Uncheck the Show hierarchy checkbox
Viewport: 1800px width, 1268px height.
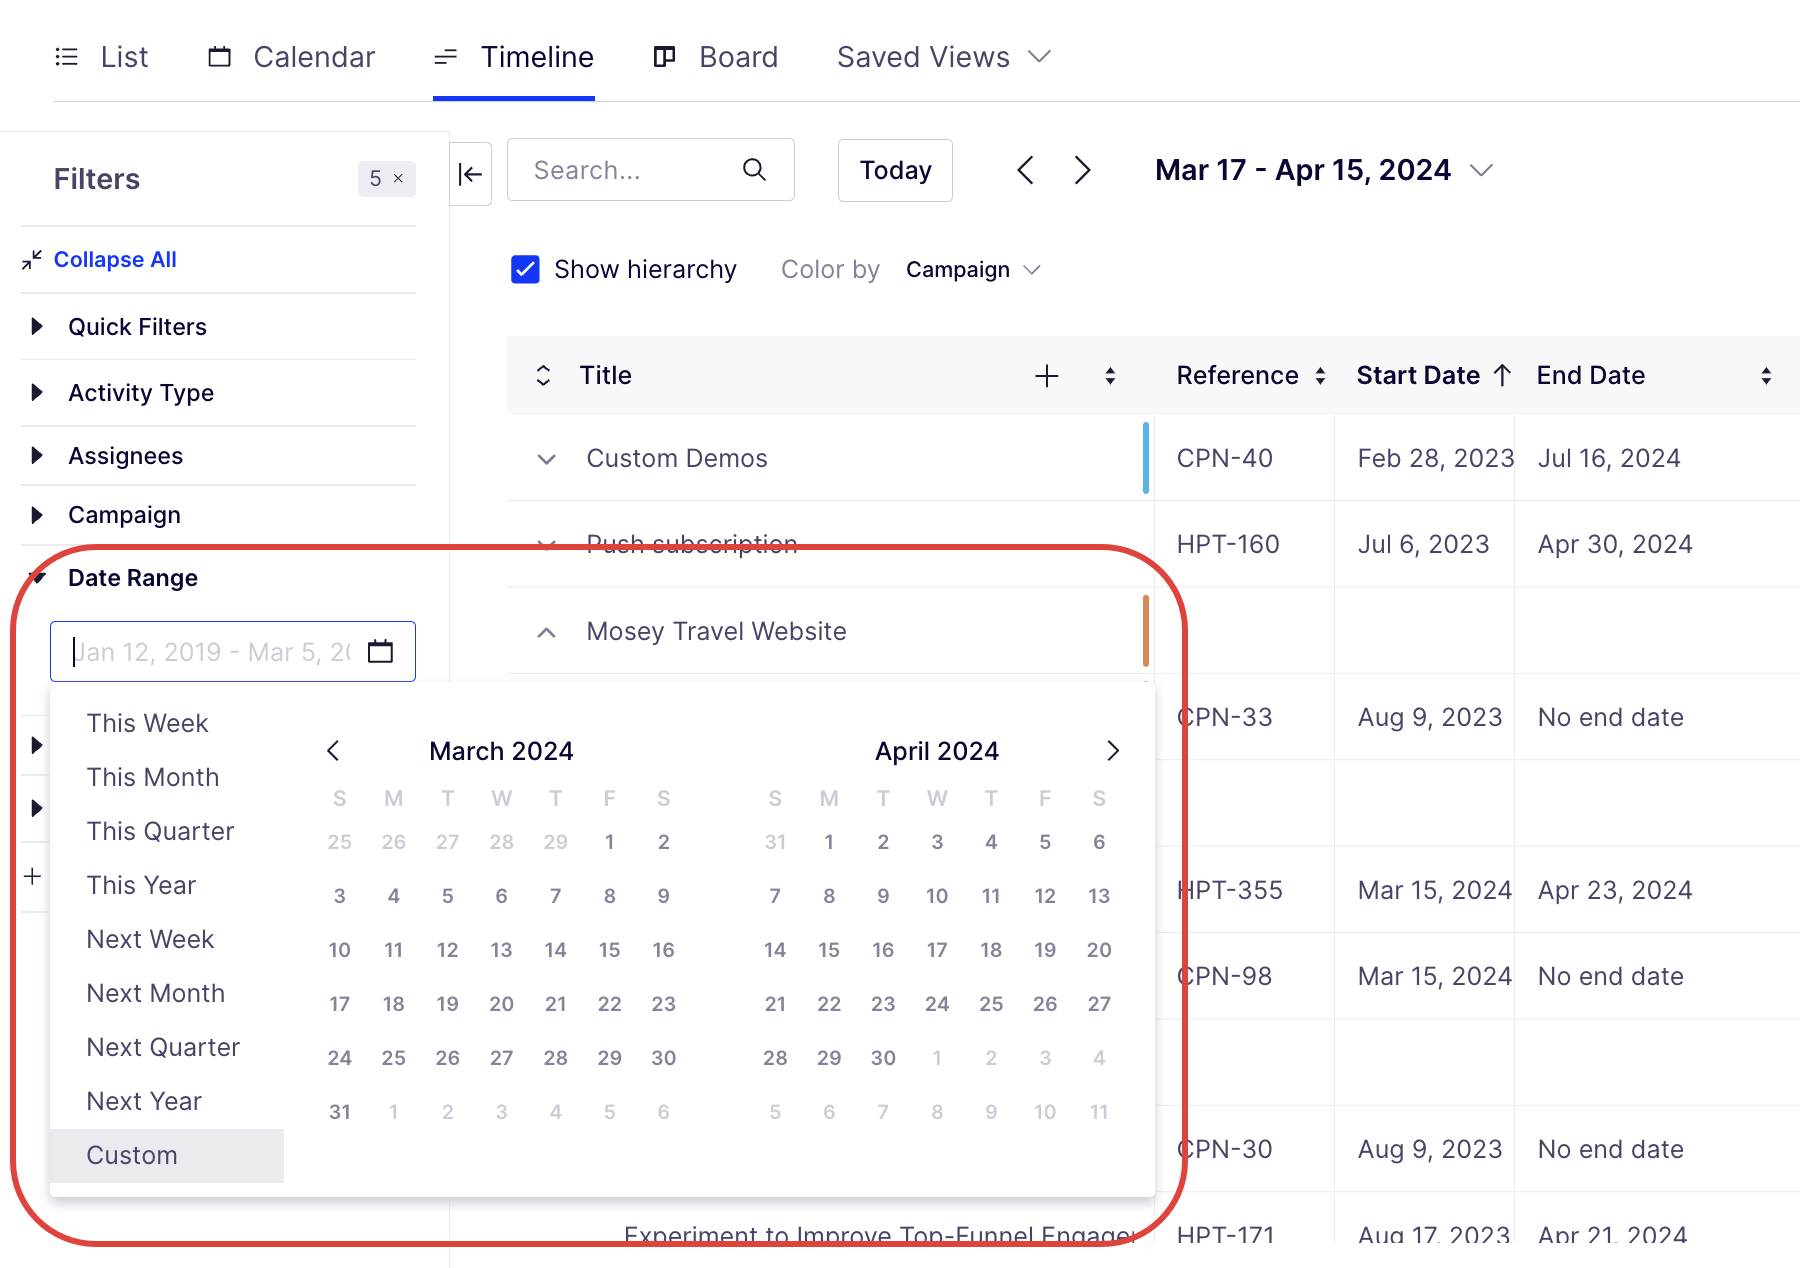525,270
